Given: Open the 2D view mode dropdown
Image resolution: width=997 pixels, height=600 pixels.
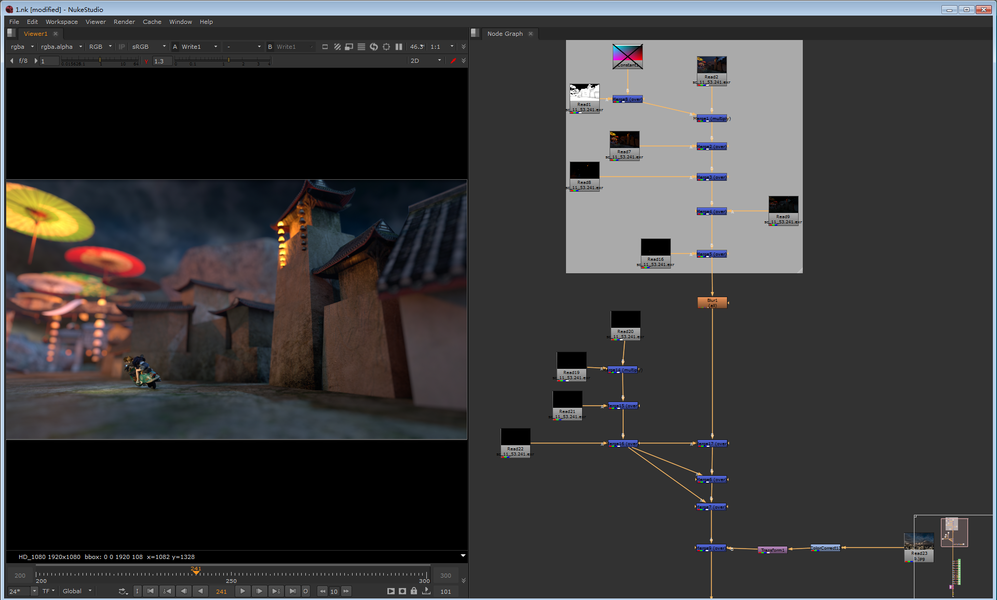Looking at the screenshot, I should 425,60.
